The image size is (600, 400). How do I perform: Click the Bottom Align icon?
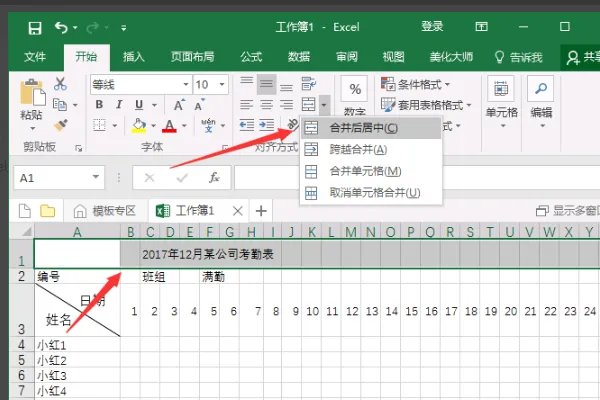click(286, 87)
